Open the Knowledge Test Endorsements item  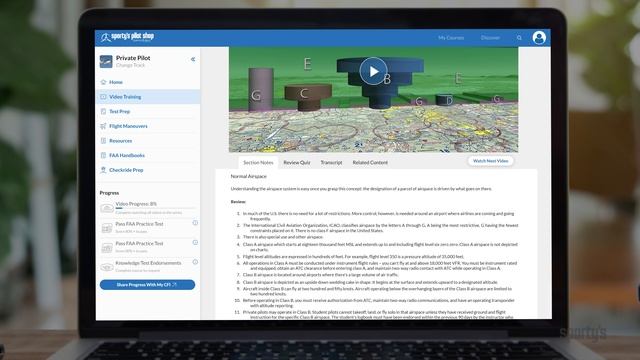pyautogui.click(x=148, y=263)
